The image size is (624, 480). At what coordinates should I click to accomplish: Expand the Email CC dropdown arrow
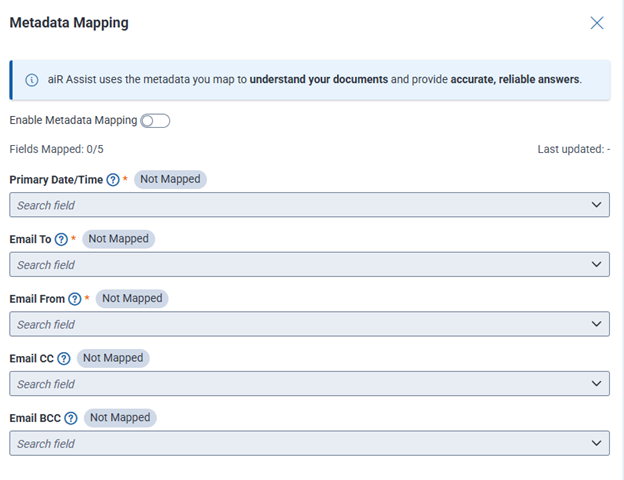(596, 384)
